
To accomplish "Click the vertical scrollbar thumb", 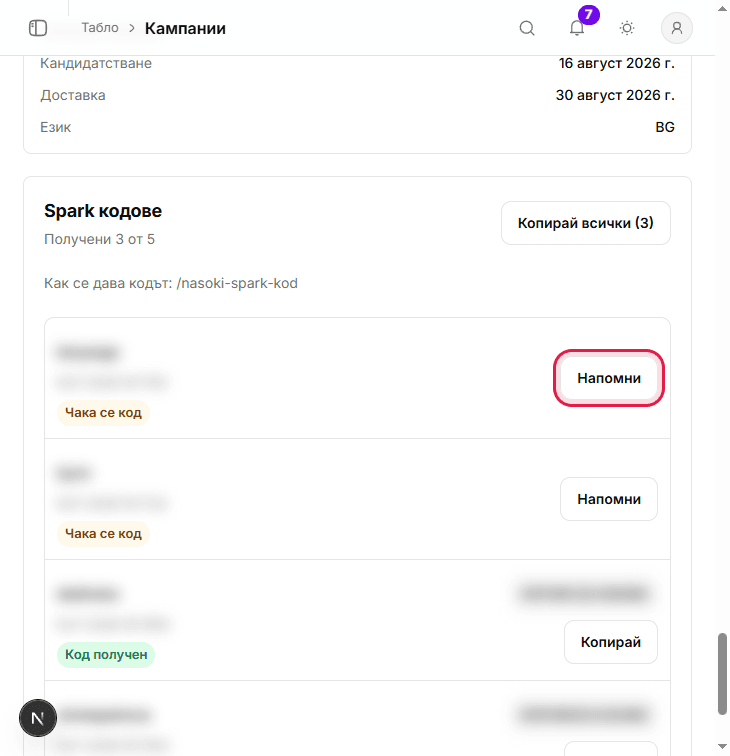I will pyautogui.click(x=722, y=674).
